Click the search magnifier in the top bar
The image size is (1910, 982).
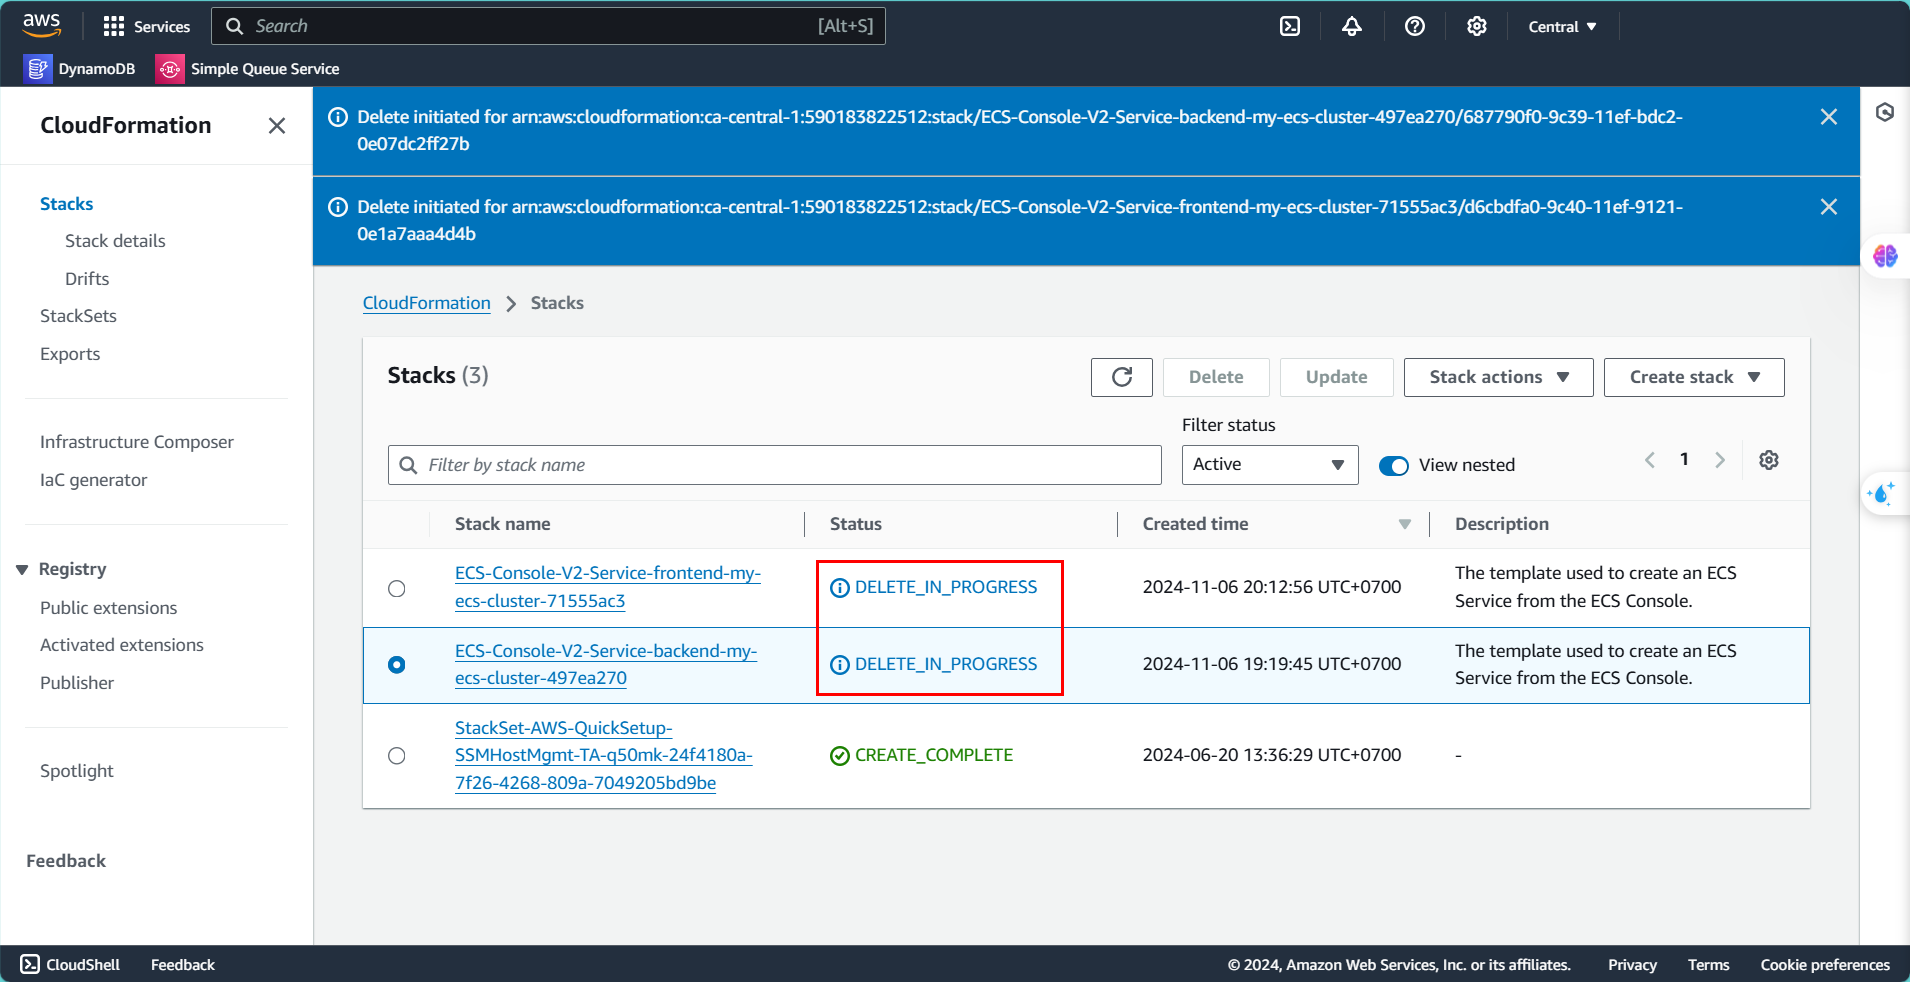point(234,26)
